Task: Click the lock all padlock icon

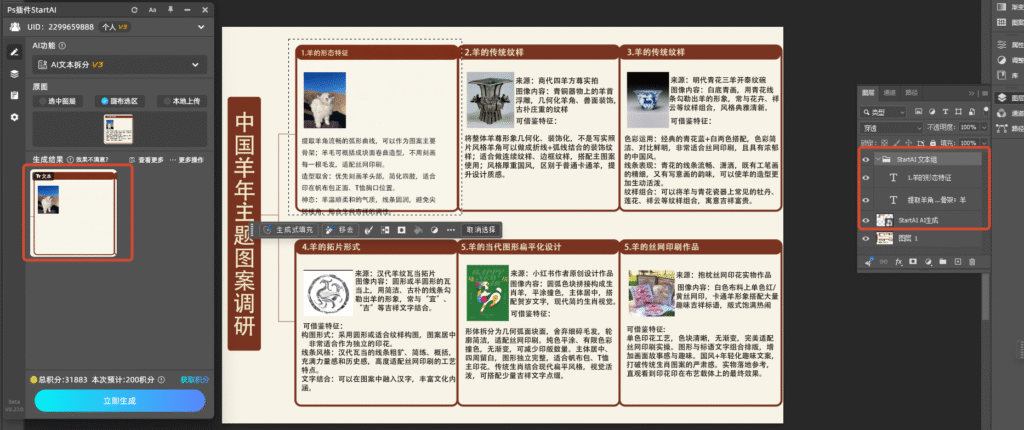Action: (933, 142)
